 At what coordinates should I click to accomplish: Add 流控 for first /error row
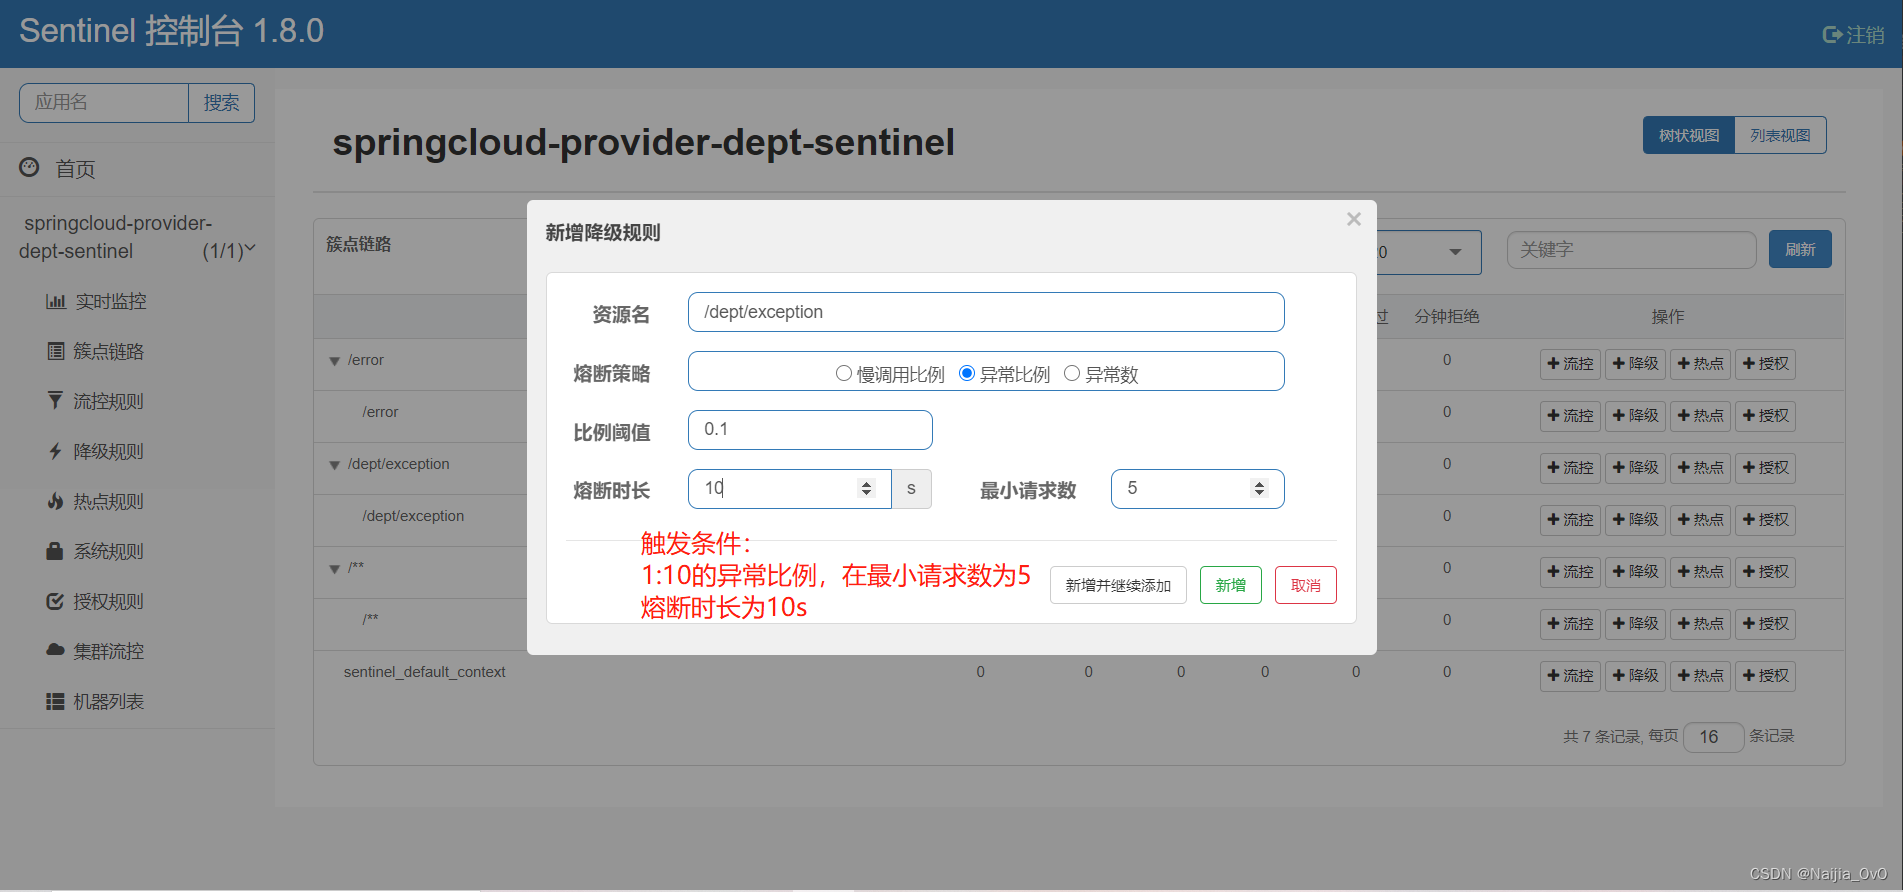click(x=1570, y=364)
